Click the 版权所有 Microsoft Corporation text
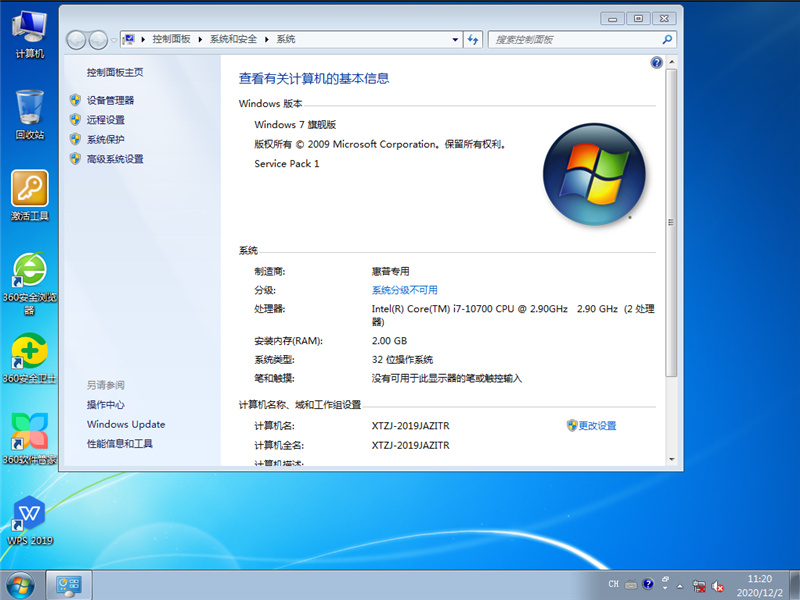 coord(380,144)
